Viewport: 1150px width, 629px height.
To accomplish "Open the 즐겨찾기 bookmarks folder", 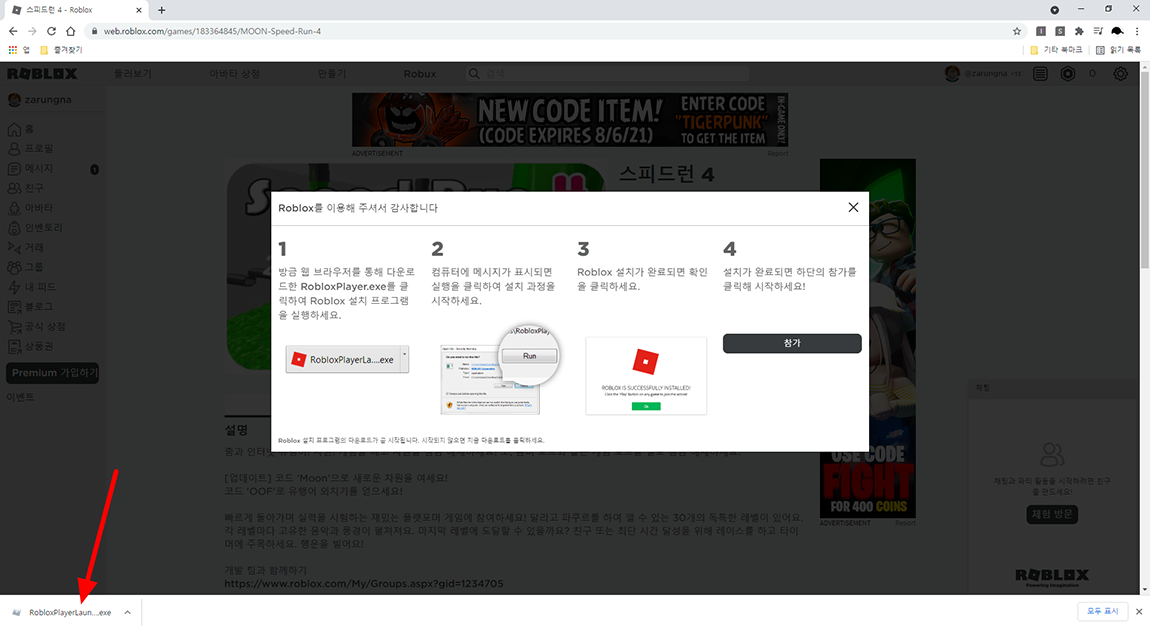I will [61, 50].
